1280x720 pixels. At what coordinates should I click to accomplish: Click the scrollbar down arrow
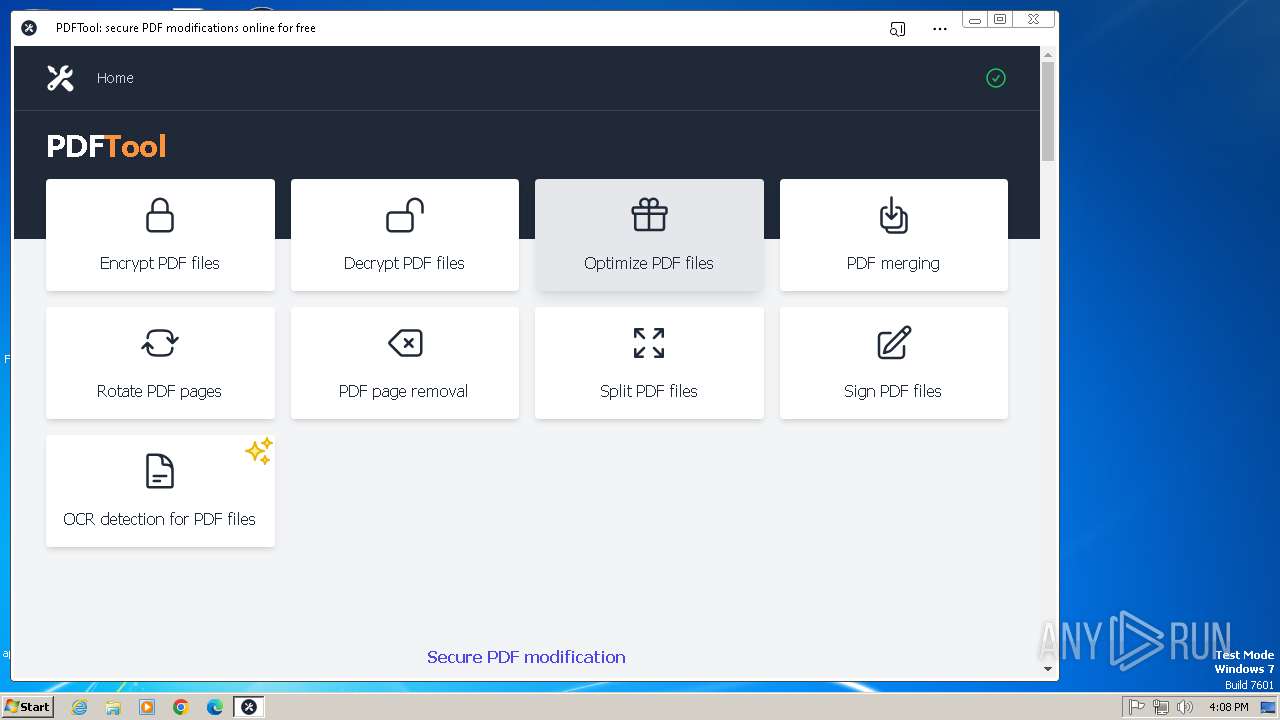[x=1048, y=669]
